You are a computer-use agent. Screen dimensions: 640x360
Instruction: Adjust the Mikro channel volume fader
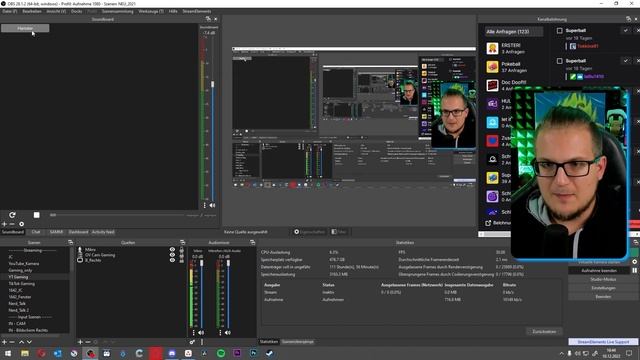(201, 264)
